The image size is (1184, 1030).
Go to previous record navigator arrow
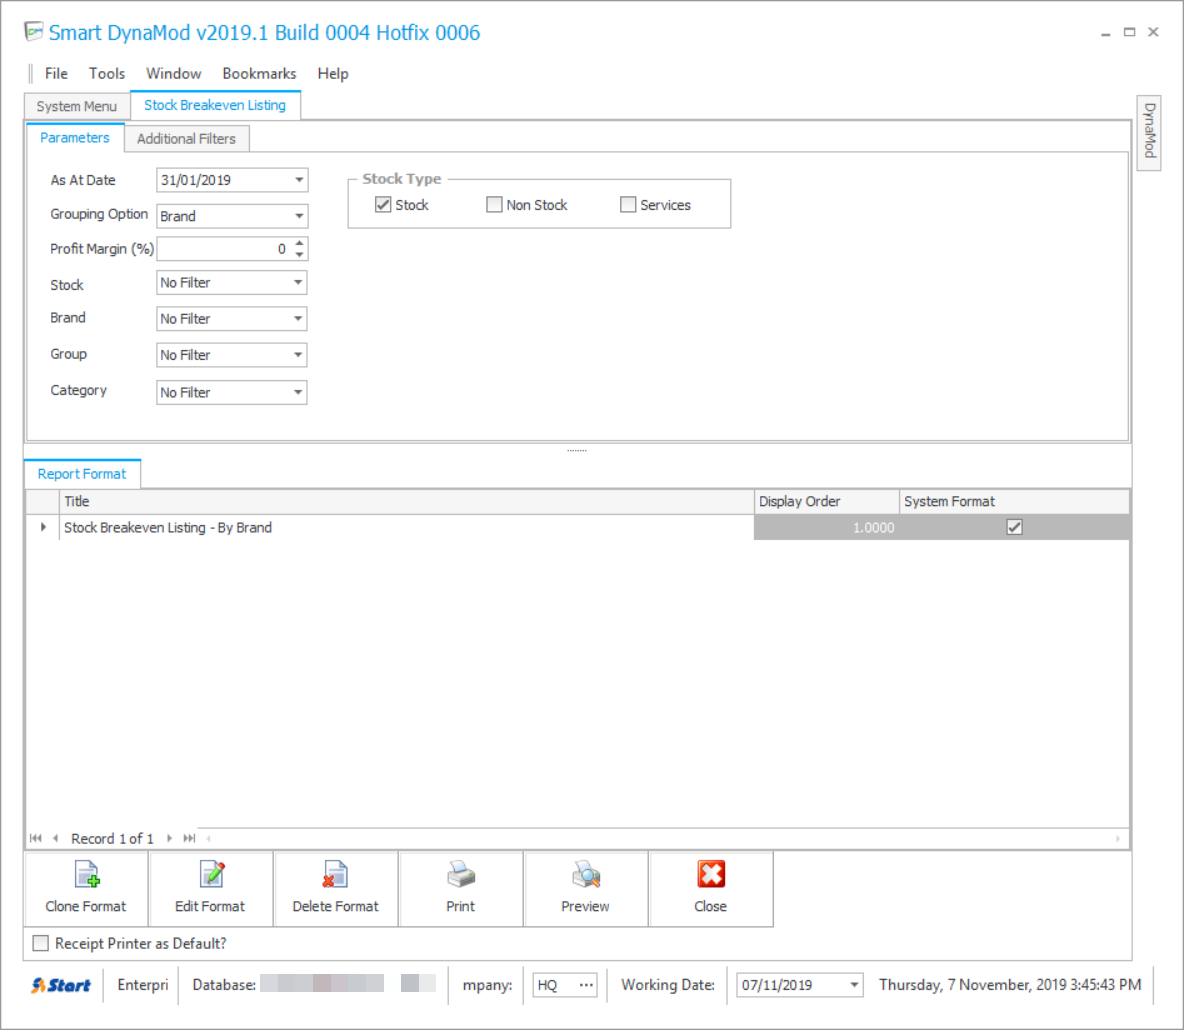point(55,838)
